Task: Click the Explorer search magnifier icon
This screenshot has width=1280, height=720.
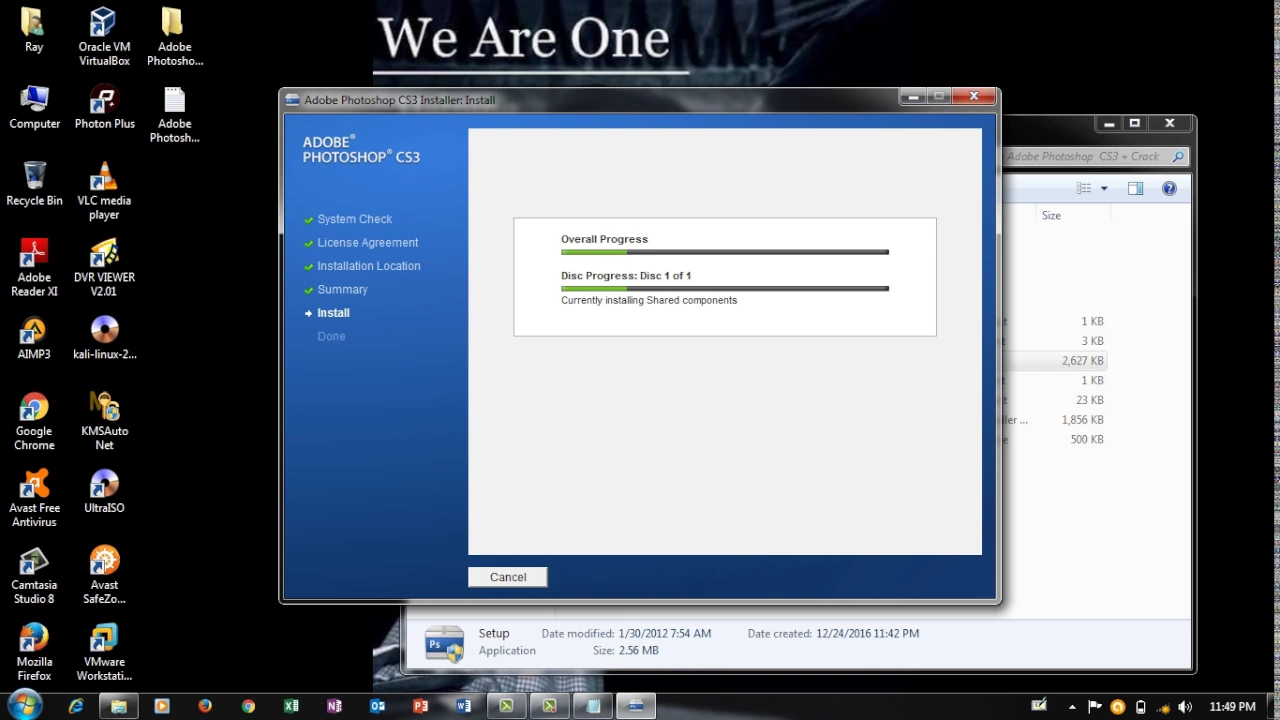Action: click(1178, 157)
